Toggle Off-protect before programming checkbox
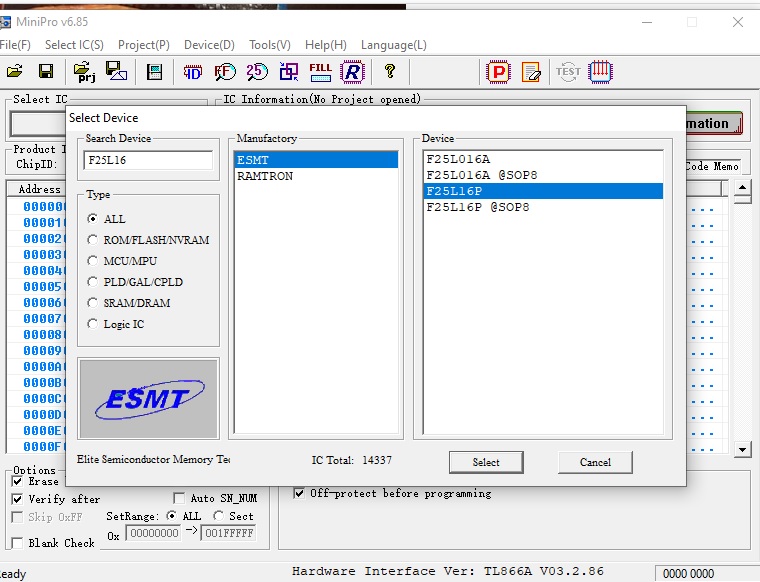 tap(299, 493)
